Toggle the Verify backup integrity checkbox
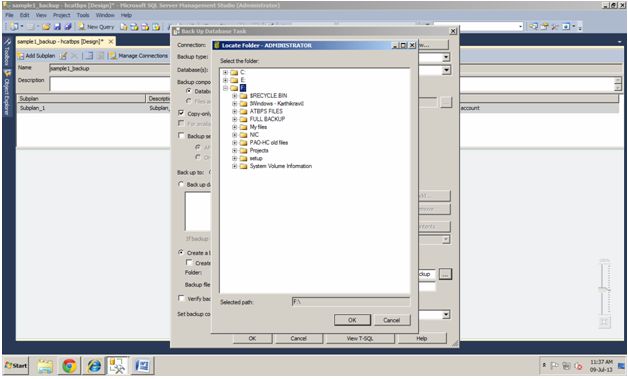This screenshot has height=379, width=628. point(181,298)
